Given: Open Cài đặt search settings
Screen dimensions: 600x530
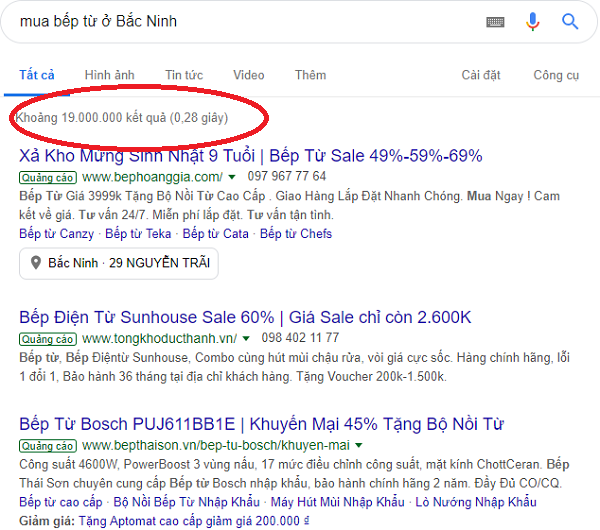Looking at the screenshot, I should (x=481, y=75).
